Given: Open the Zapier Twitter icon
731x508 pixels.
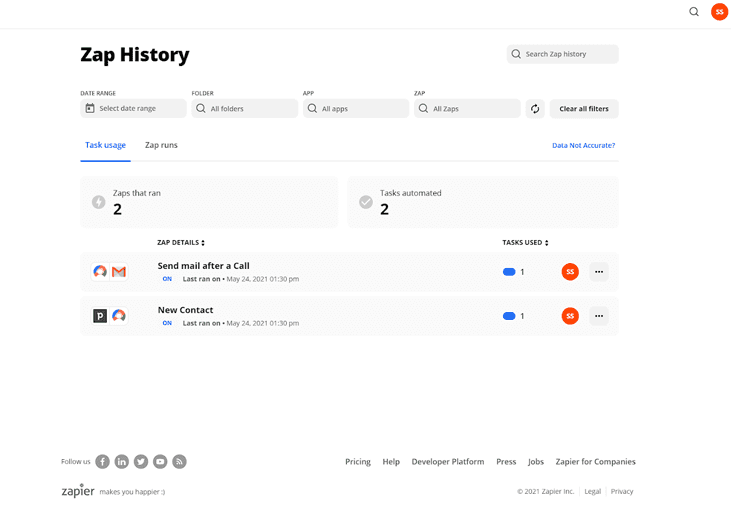Looking at the screenshot, I should 141,461.
